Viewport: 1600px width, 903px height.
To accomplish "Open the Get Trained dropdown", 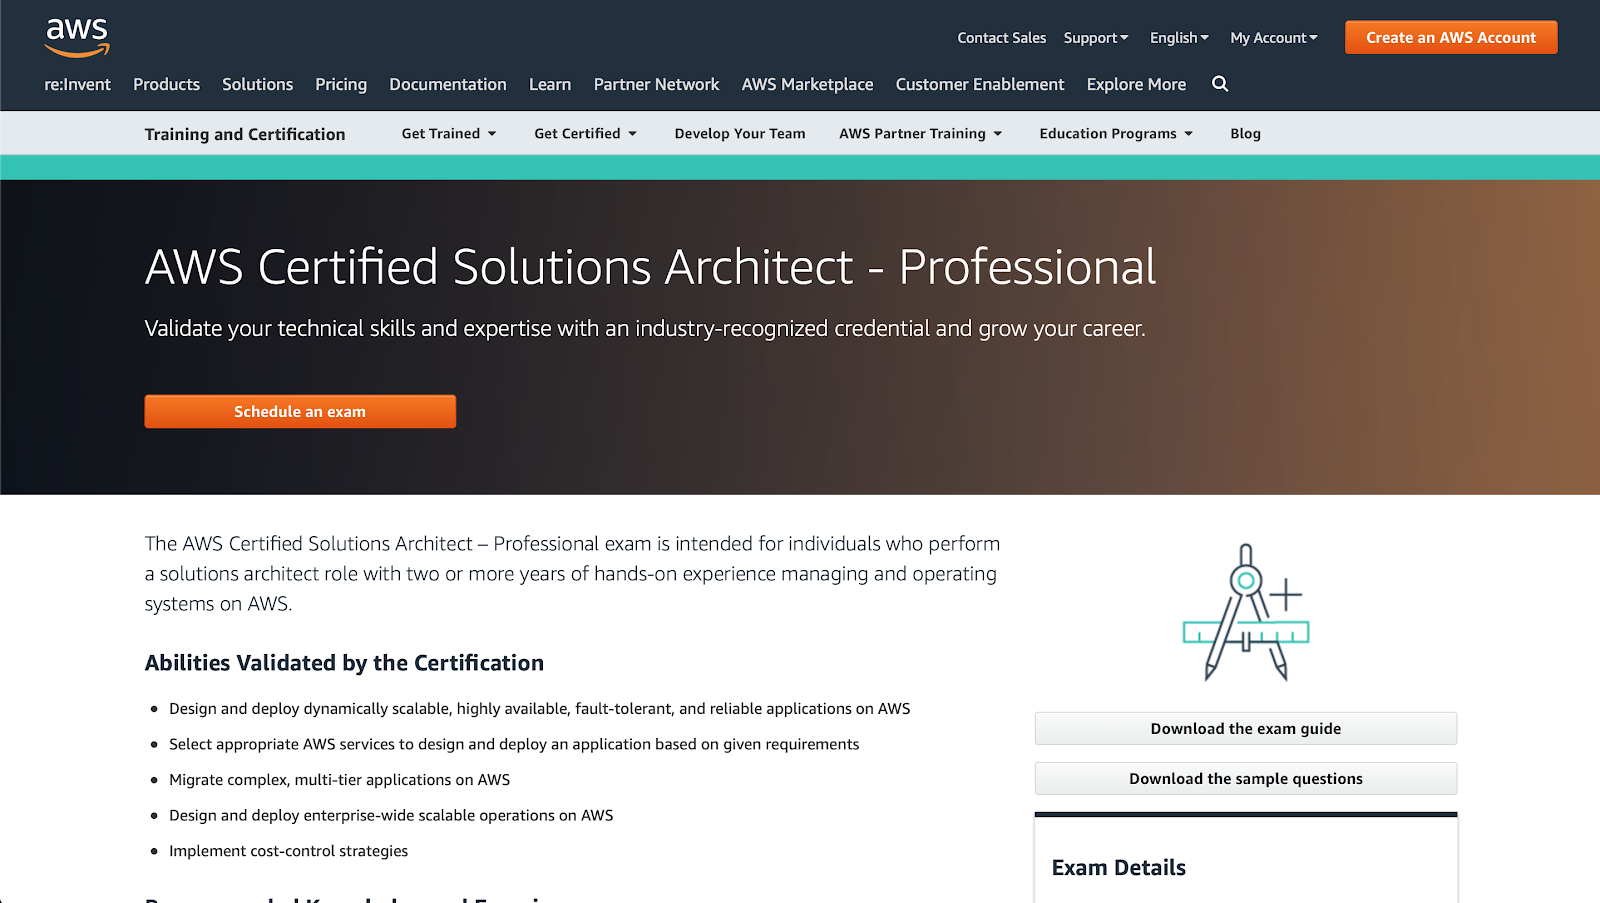I will pos(449,134).
